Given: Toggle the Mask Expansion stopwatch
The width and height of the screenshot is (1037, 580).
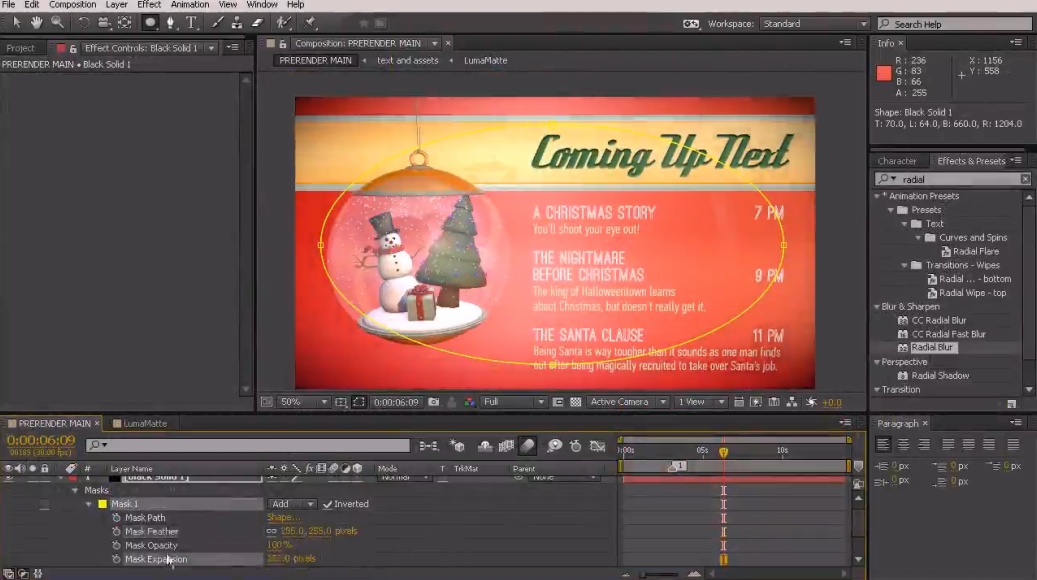Looking at the screenshot, I should pyautogui.click(x=116, y=559).
